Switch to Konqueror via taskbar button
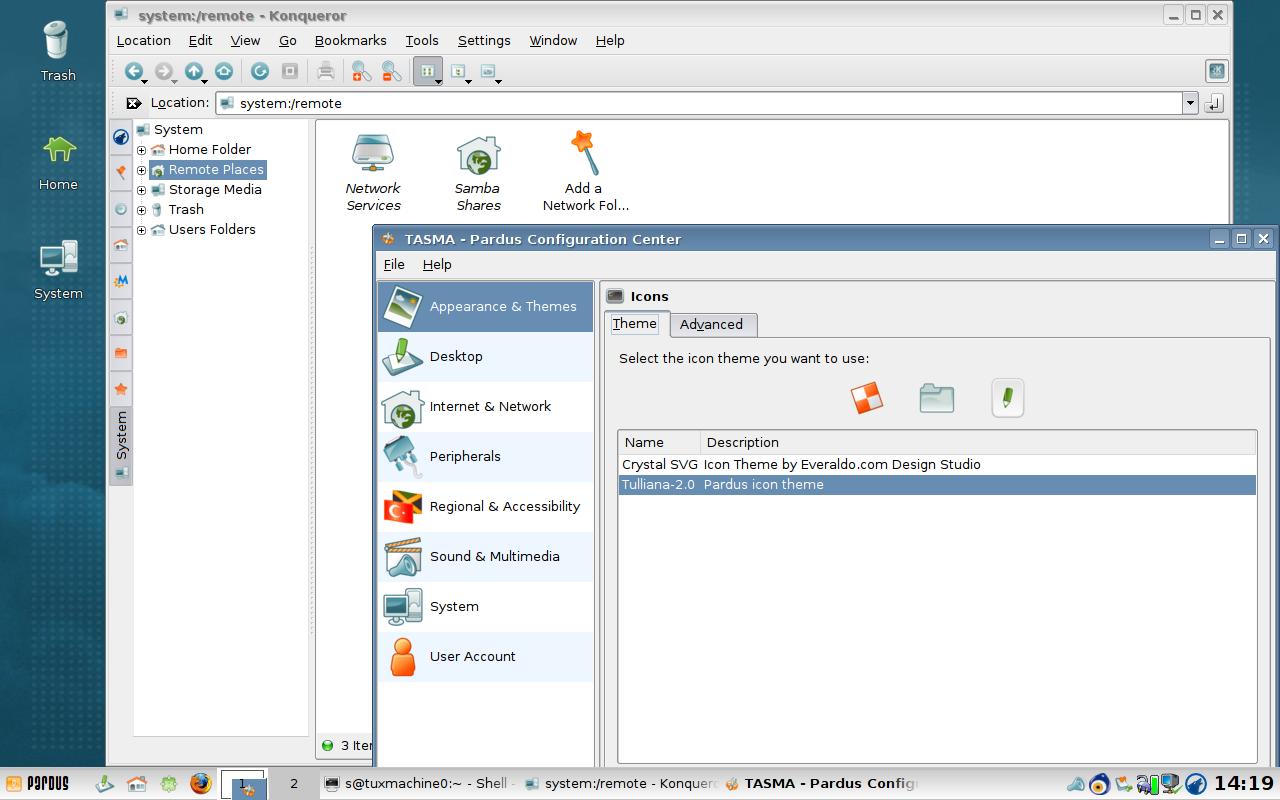This screenshot has height=800, width=1280. point(620,783)
